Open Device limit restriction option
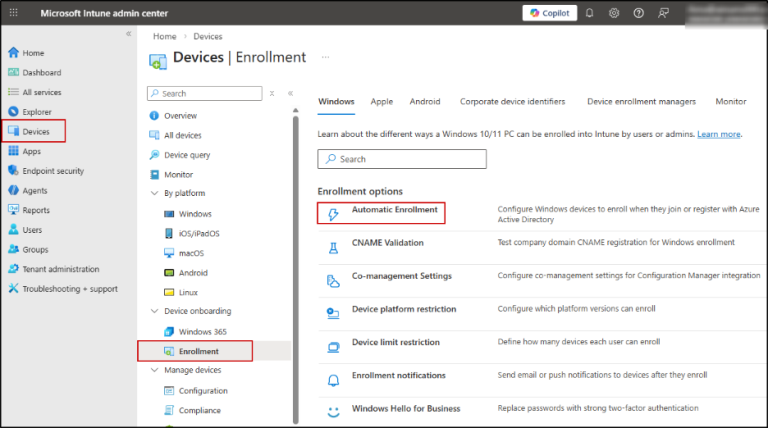Screen dimensions: 768x428 tap(395, 342)
